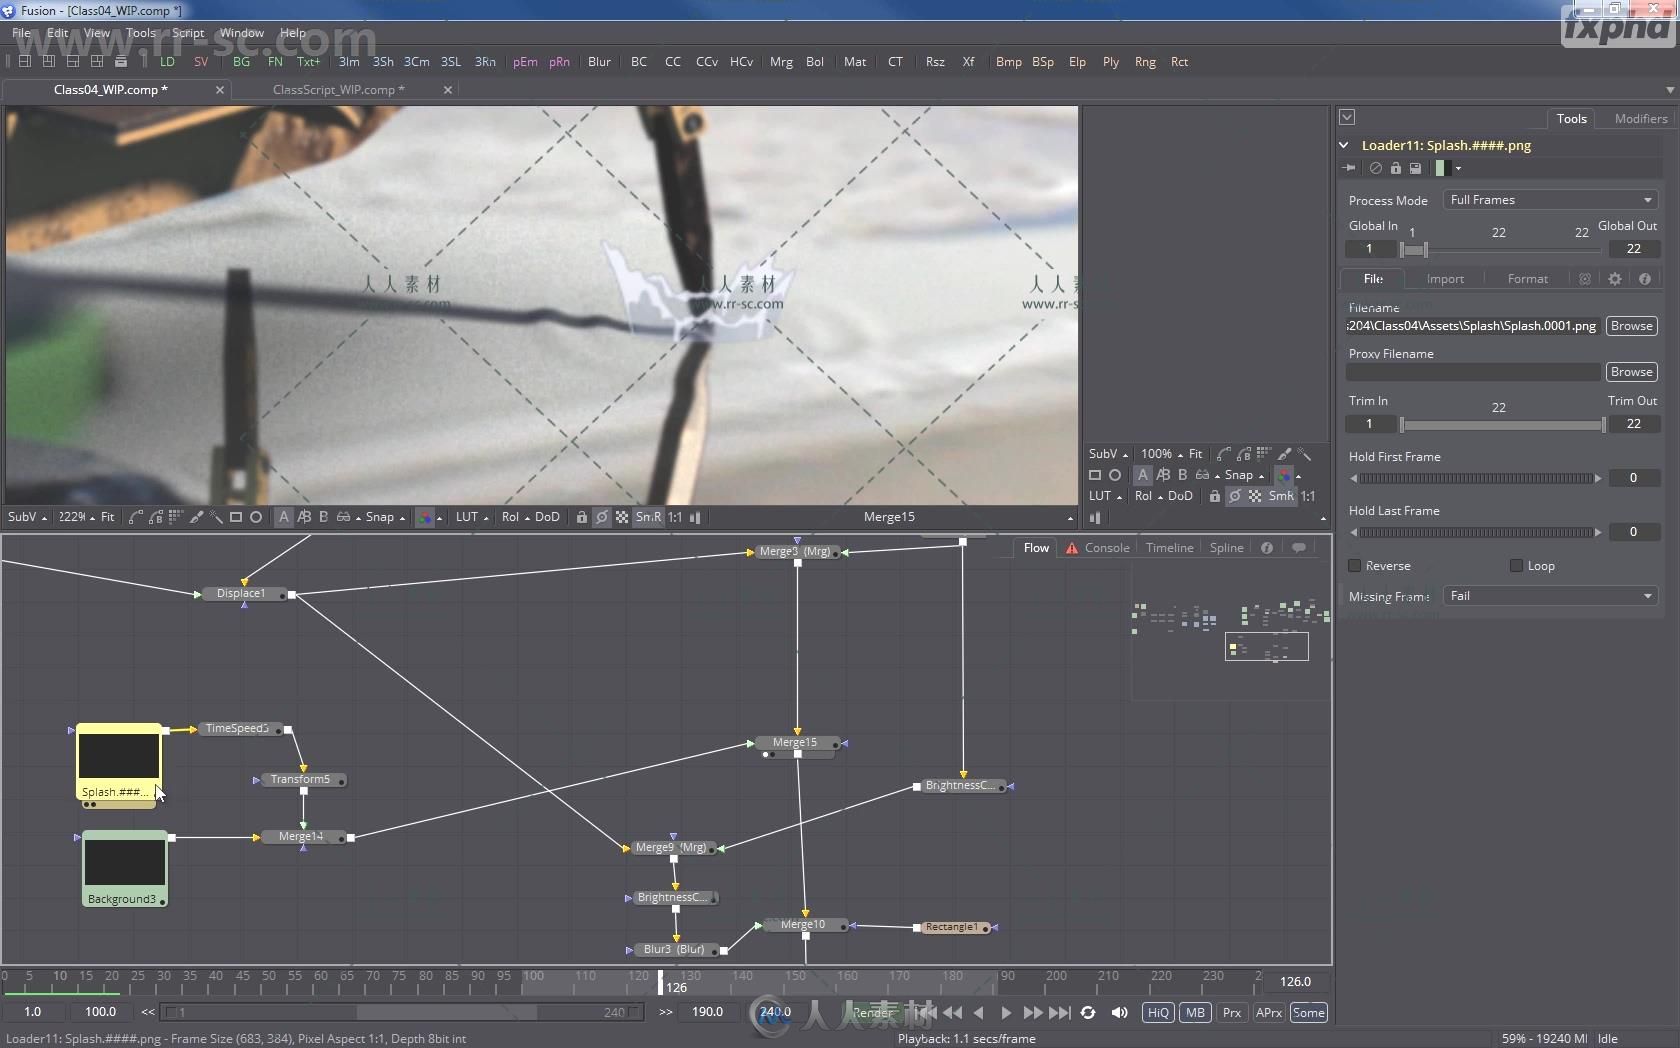1680x1048 pixels.
Task: Open the Process Mode dropdown
Action: coord(1550,200)
